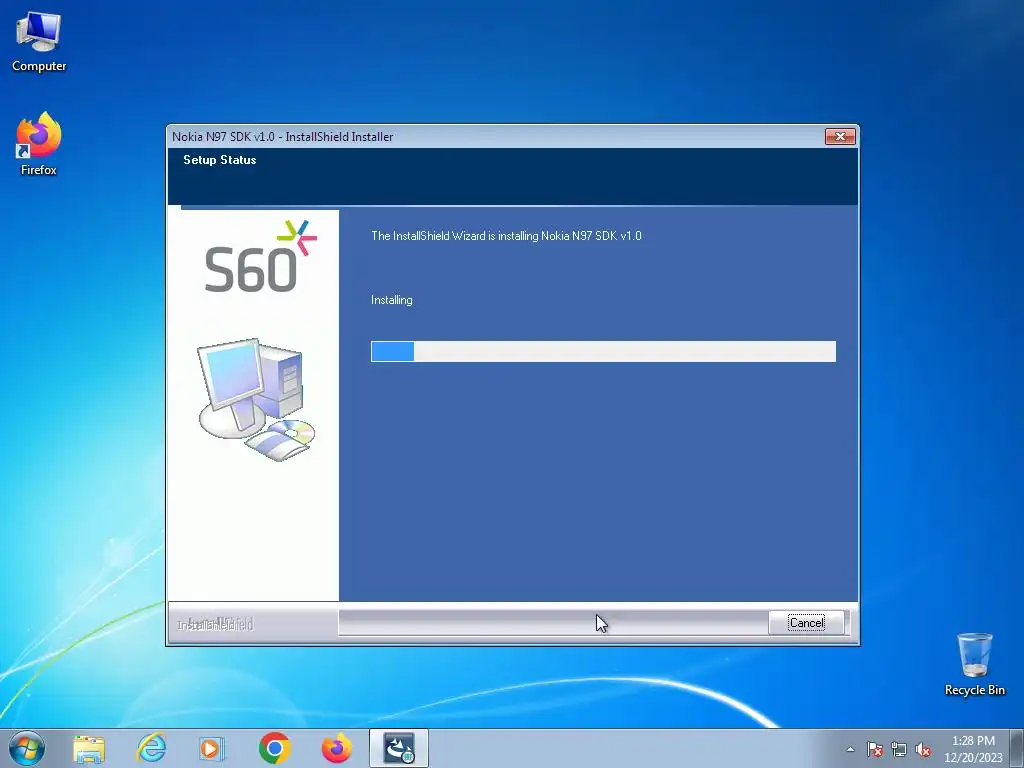Open Windows Media Player from the taskbar
1024x768 pixels.
click(212, 748)
